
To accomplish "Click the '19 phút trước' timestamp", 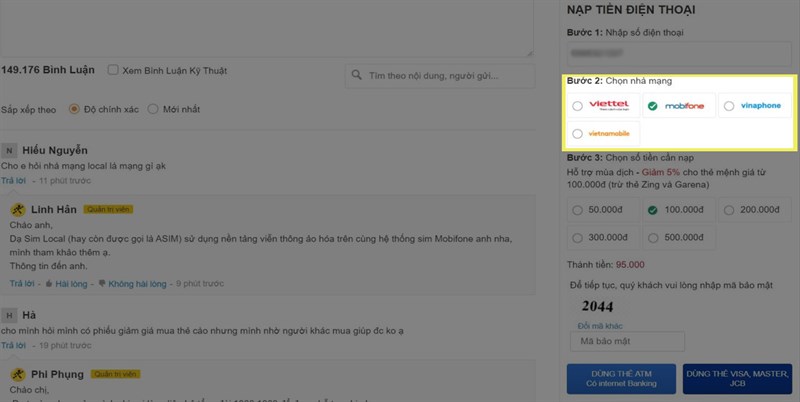I will 65,345.
